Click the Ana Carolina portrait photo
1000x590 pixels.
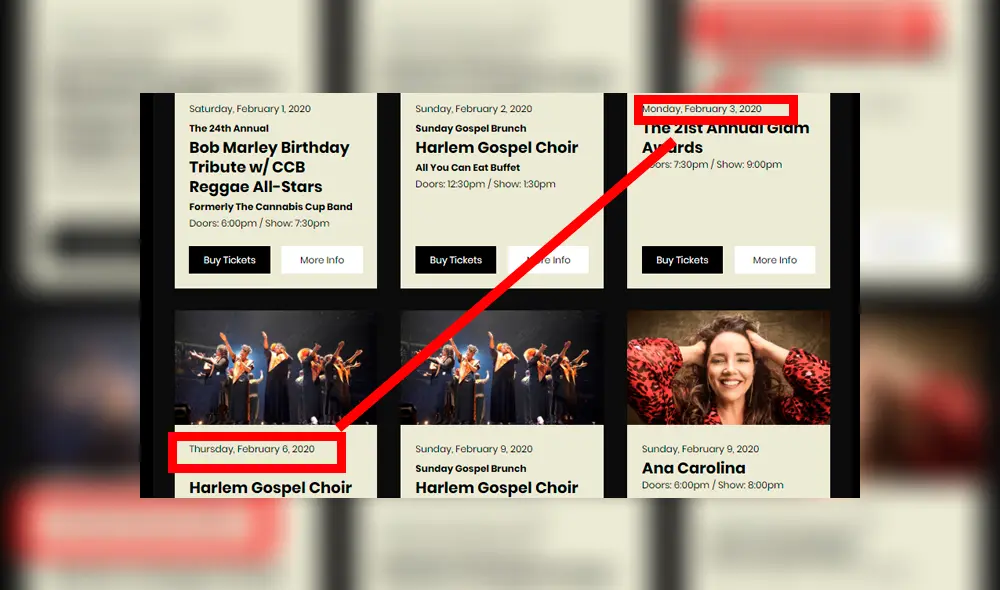pos(728,367)
